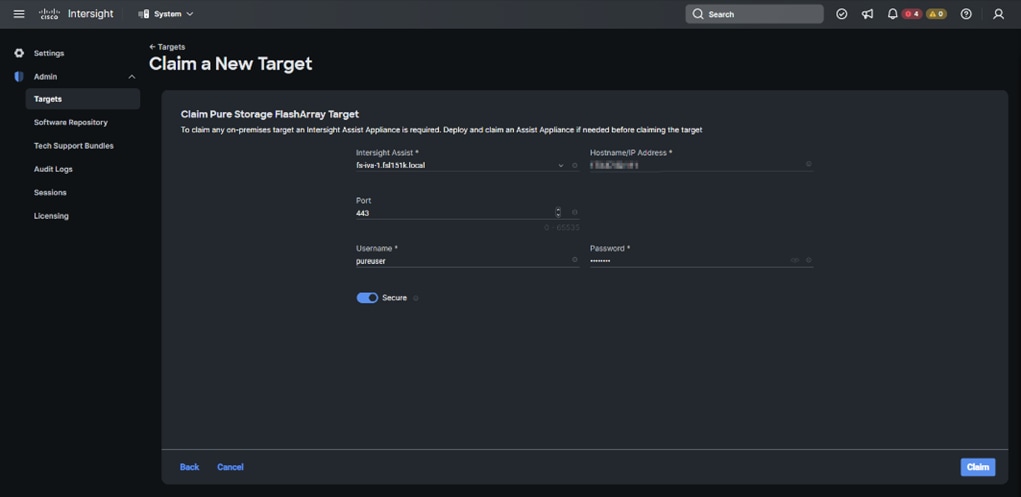1021x497 pixels.
Task: Collapse the Admin section in sidebar
Action: pyautogui.click(x=131, y=77)
